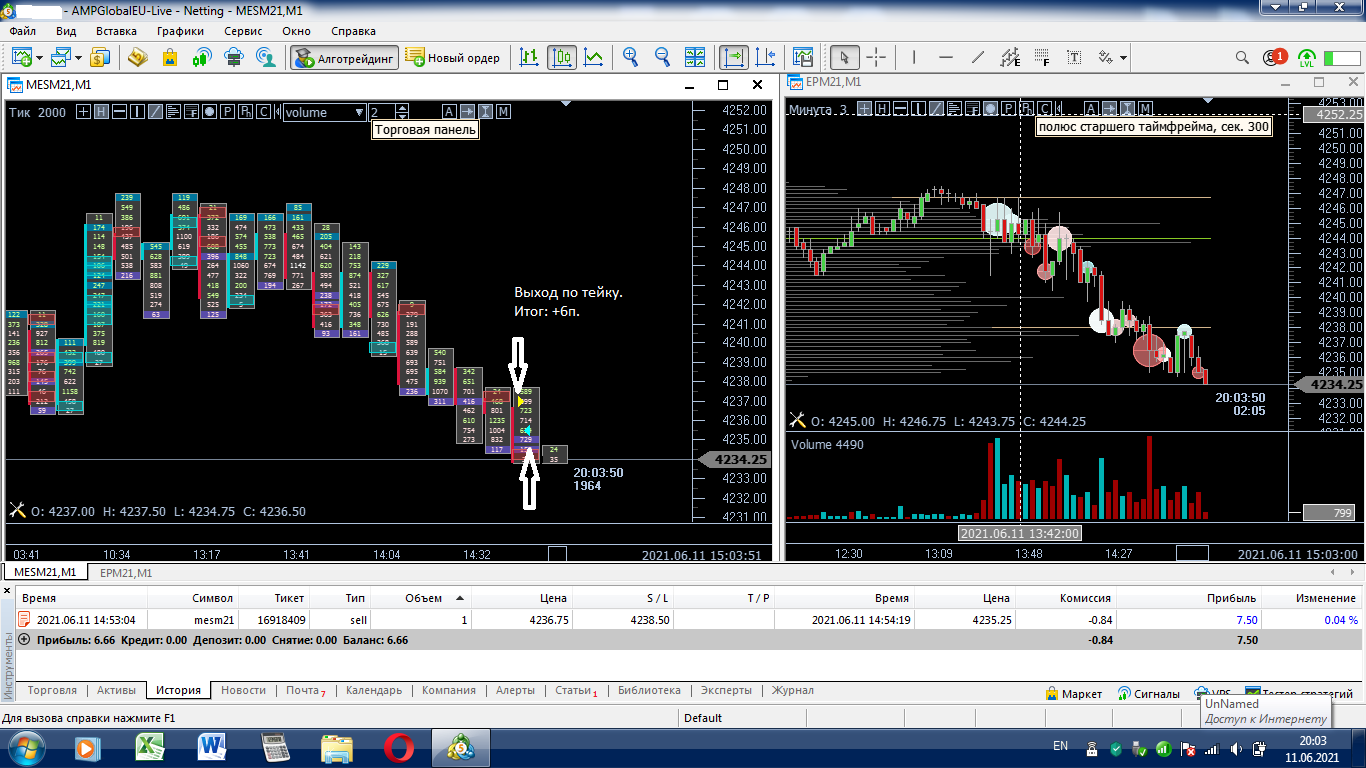The width and height of the screenshot is (1366, 768).
Task: Open Excel from the Windows taskbar
Action: pyautogui.click(x=150, y=747)
